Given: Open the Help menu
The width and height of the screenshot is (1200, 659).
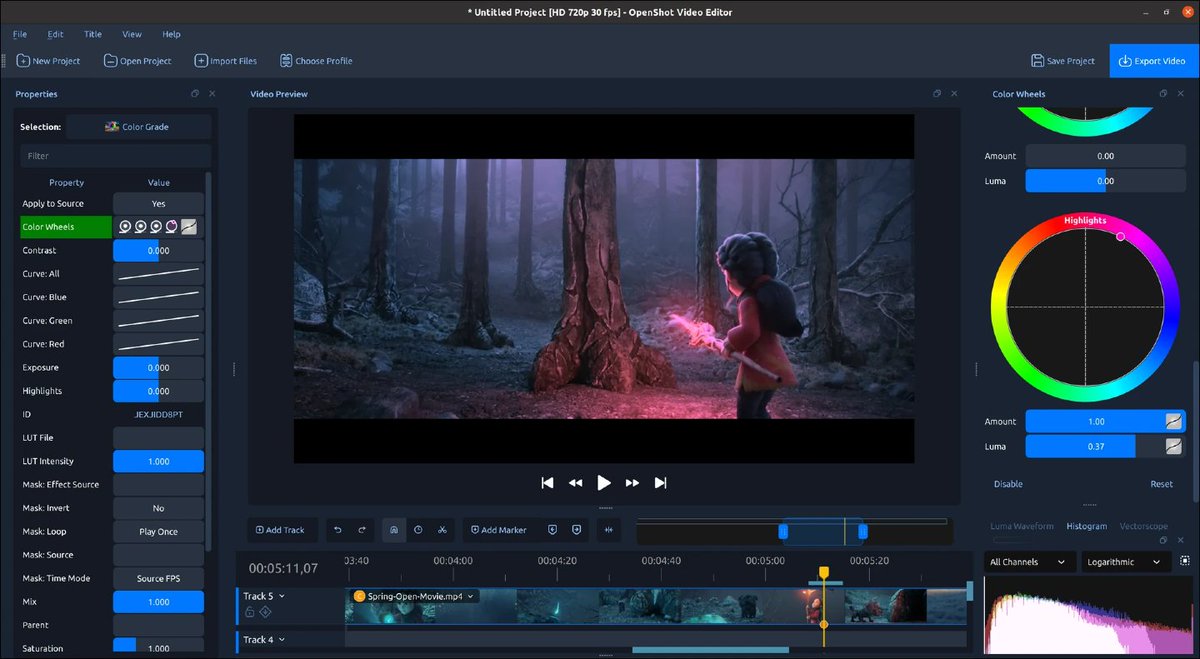Looking at the screenshot, I should coord(172,34).
